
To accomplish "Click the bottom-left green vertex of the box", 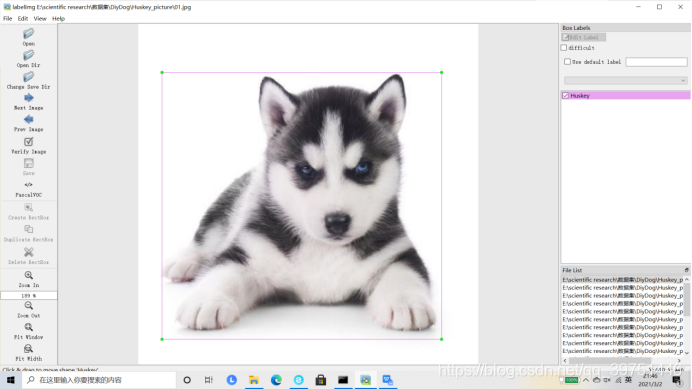I will click(x=162, y=339).
